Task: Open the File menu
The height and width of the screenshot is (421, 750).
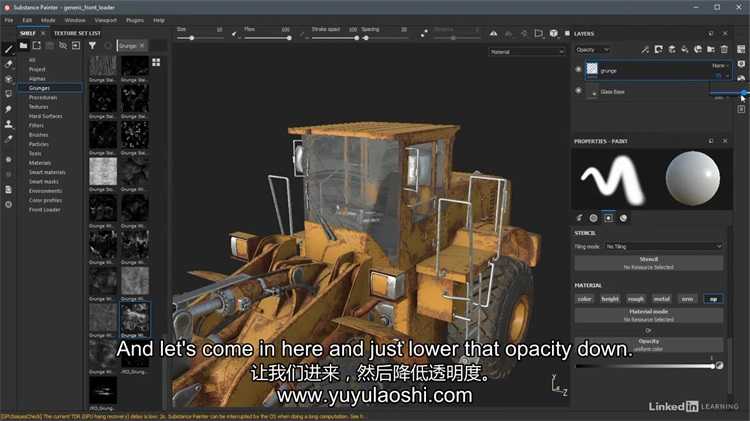Action: [9, 20]
